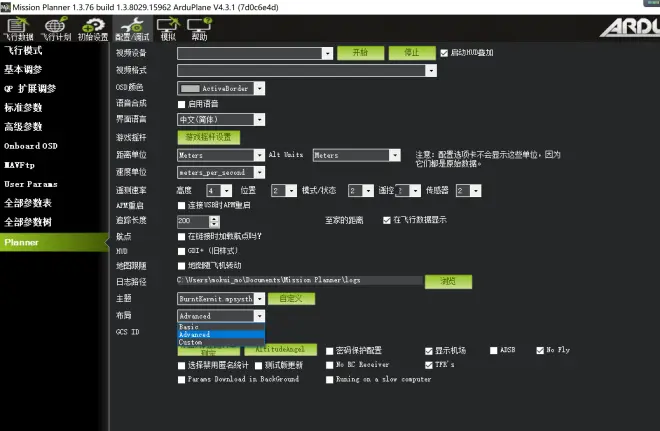Enable Running on a slow computer checkbox
This screenshot has width=660, height=431.
tap(330, 380)
